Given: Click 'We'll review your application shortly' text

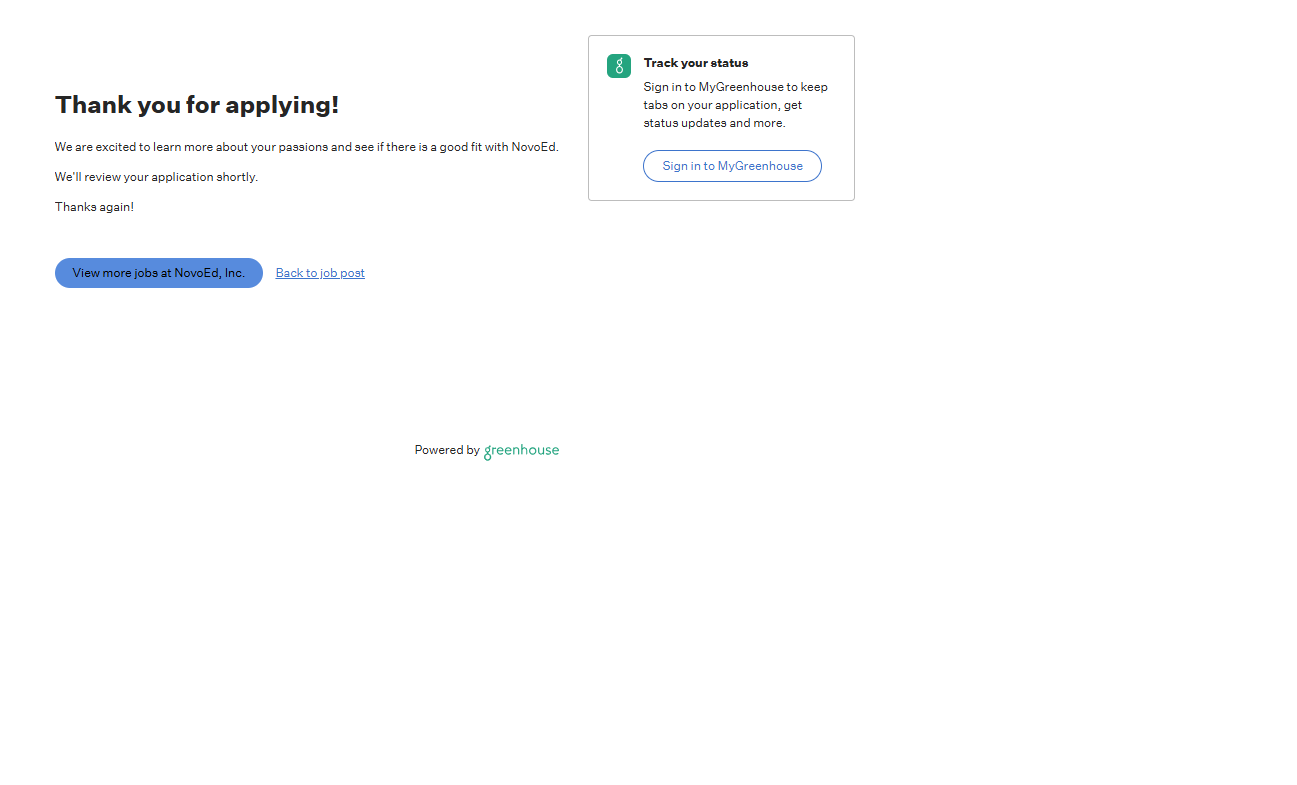Looking at the screenshot, I should click(x=156, y=177).
